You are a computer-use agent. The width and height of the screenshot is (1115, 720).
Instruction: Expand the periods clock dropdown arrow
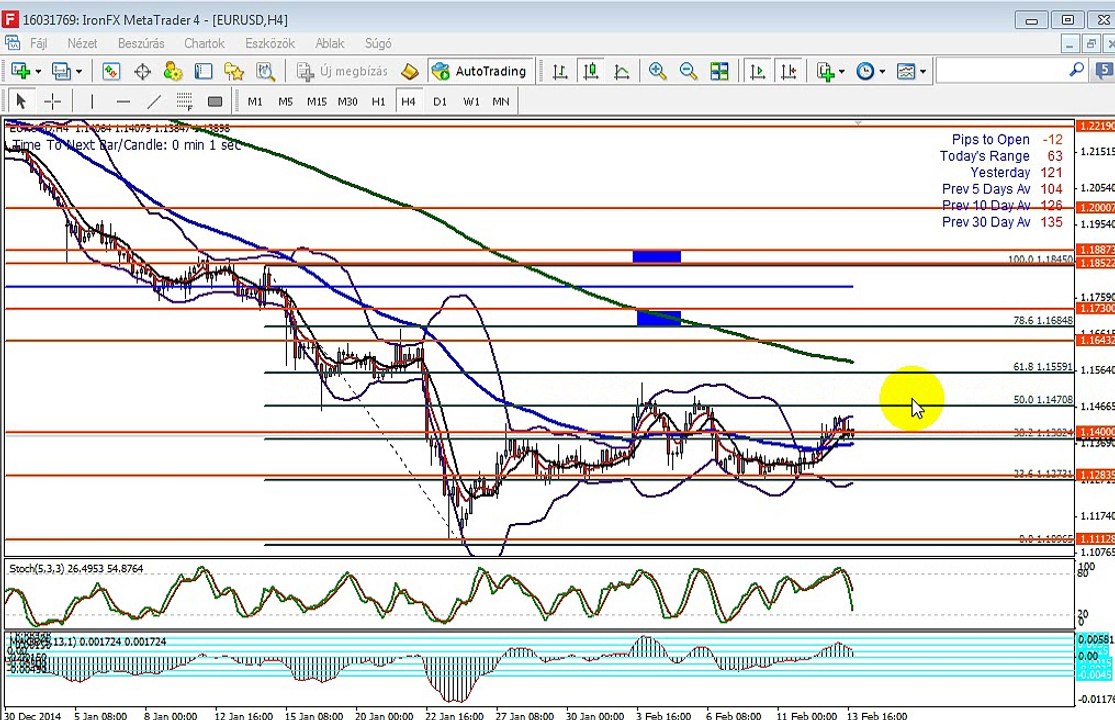[x=882, y=71]
